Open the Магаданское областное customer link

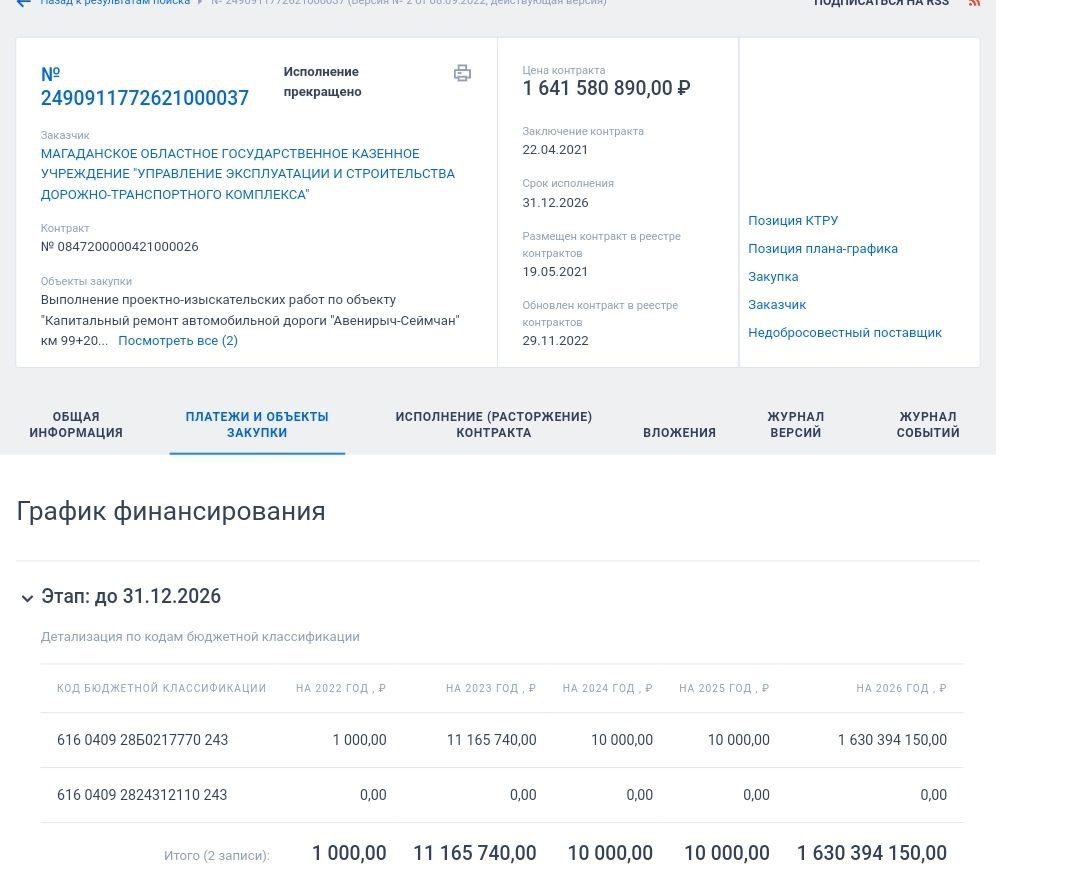[x=247, y=174]
